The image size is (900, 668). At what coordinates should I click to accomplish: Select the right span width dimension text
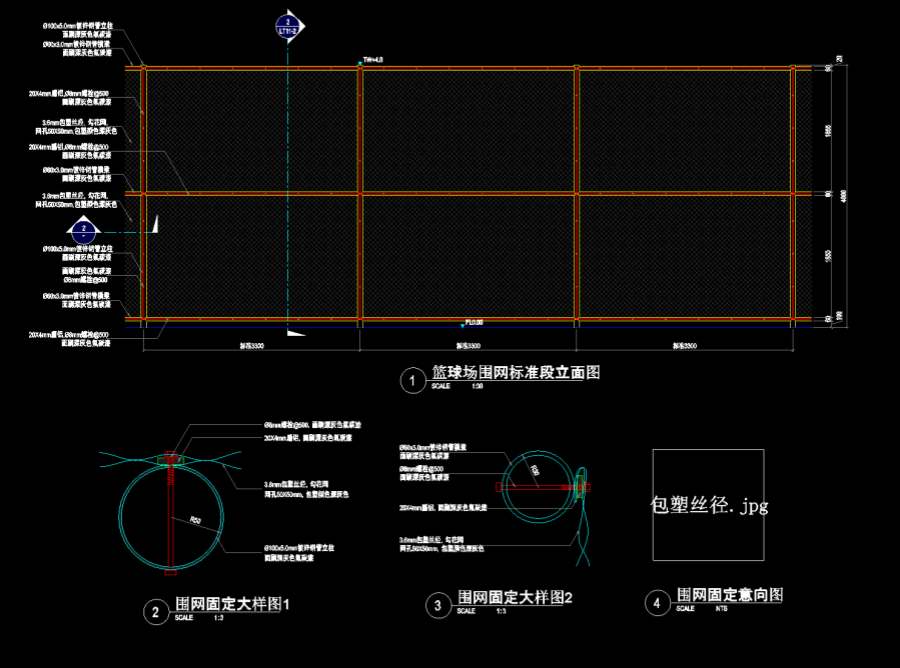(x=684, y=345)
